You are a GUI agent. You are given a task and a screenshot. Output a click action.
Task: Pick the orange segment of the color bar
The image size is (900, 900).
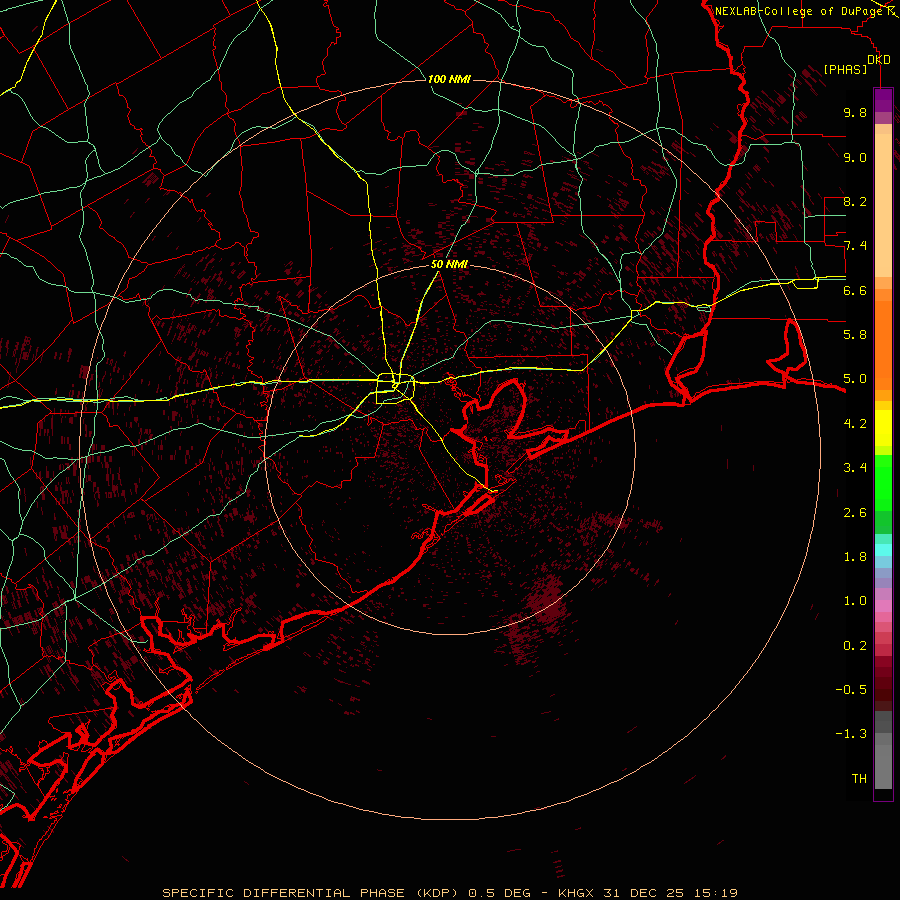coord(883,344)
